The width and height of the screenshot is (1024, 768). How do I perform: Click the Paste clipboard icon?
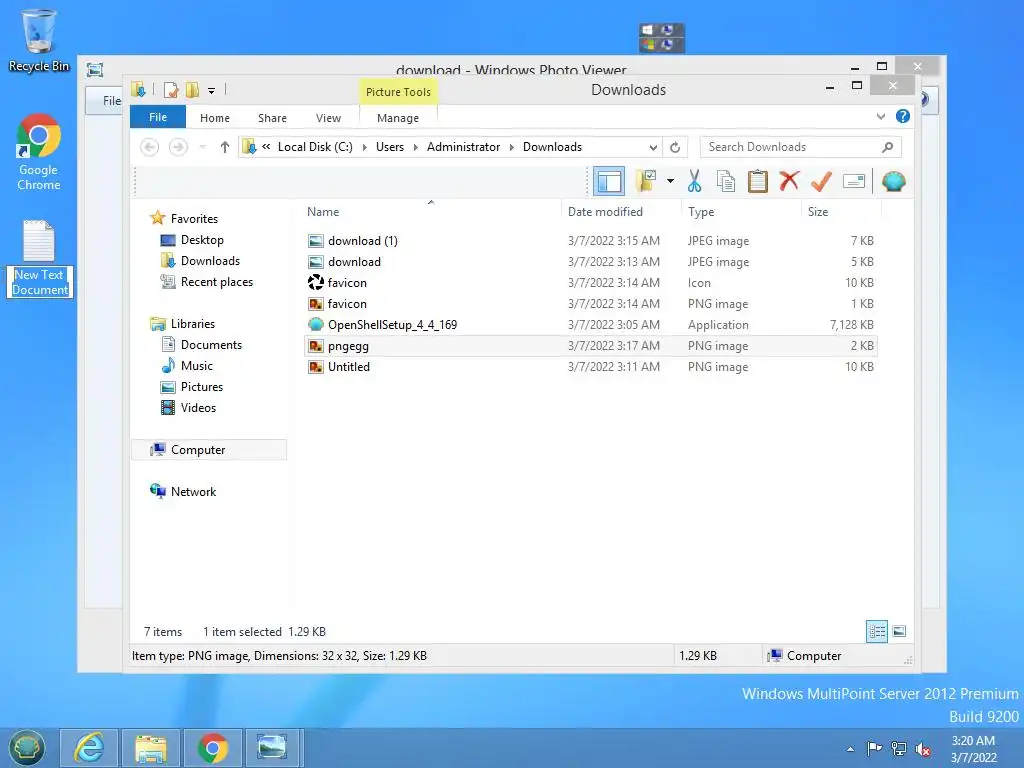point(758,181)
